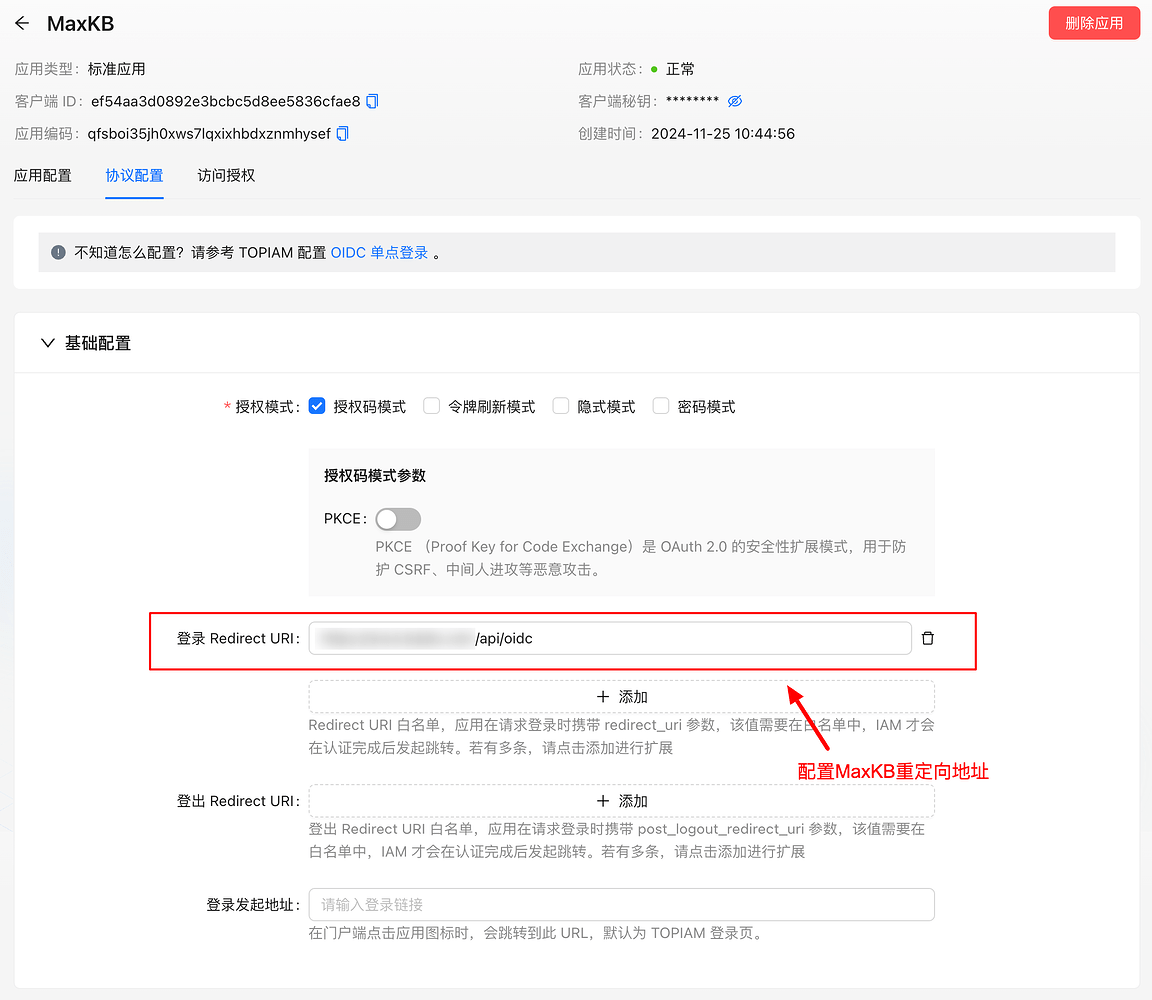1152x1000 pixels.
Task: Reveal the 客户端秘钥 with eye icon
Action: point(735,101)
